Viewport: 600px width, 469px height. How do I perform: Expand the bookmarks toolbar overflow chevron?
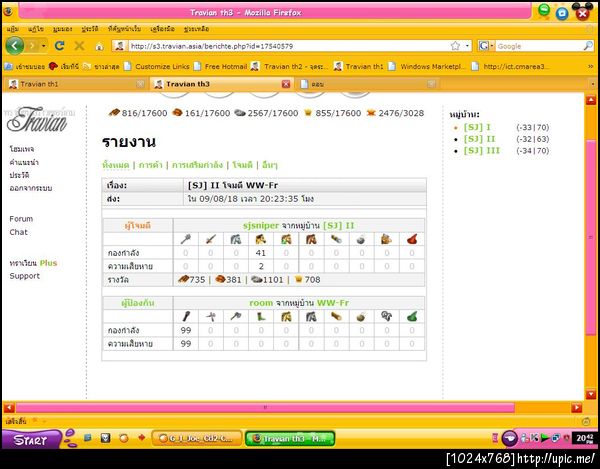pyautogui.click(x=591, y=67)
